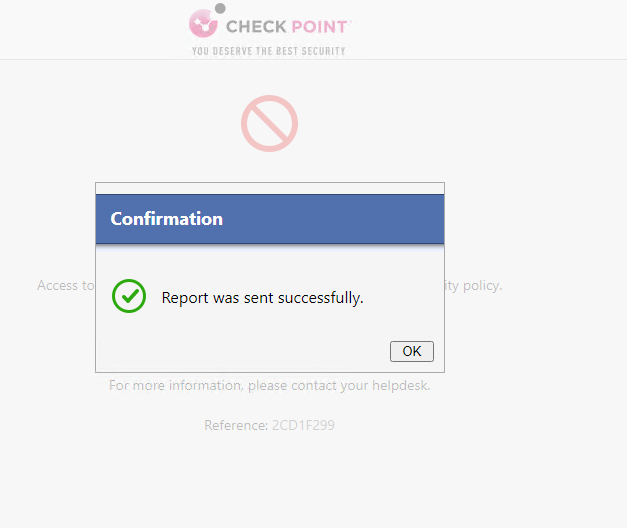The width and height of the screenshot is (627, 528).
Task: Click the green checkmark success icon
Action: pyautogui.click(x=129, y=296)
